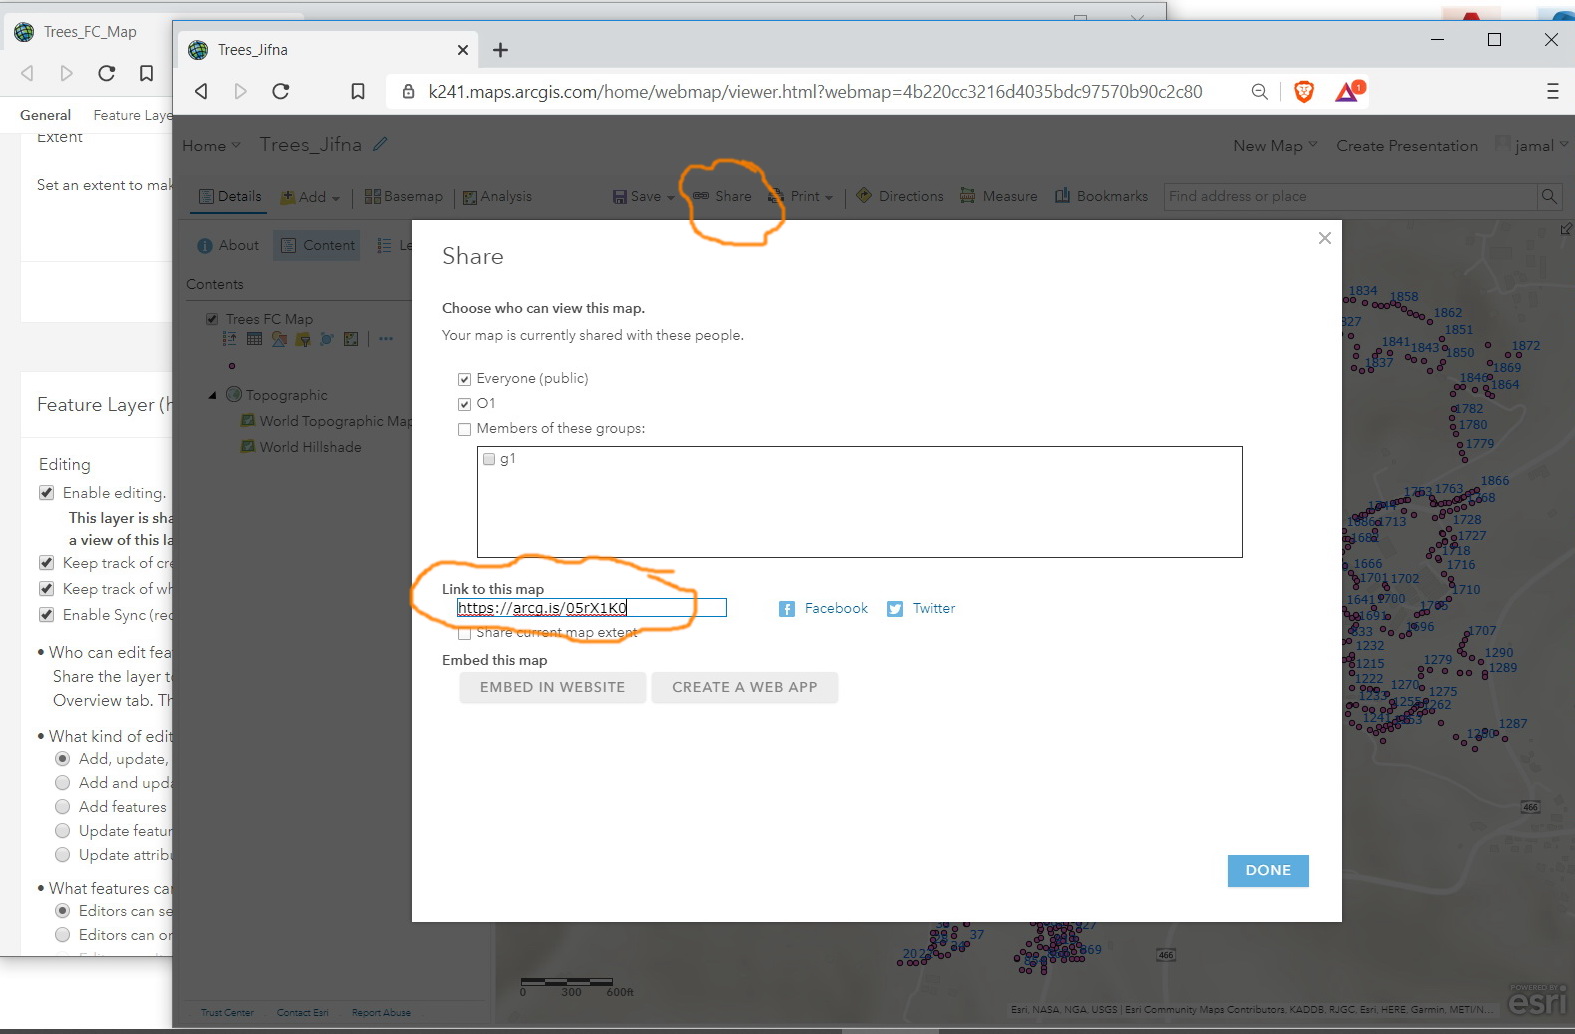
Task: Click bookmark icon in the Trees_FC_Map window
Action: pos(146,73)
